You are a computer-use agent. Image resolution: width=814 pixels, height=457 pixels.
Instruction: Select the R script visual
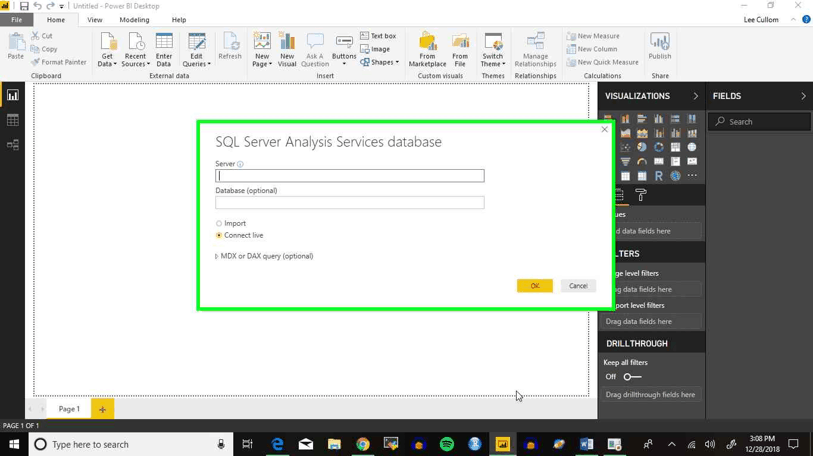point(658,176)
